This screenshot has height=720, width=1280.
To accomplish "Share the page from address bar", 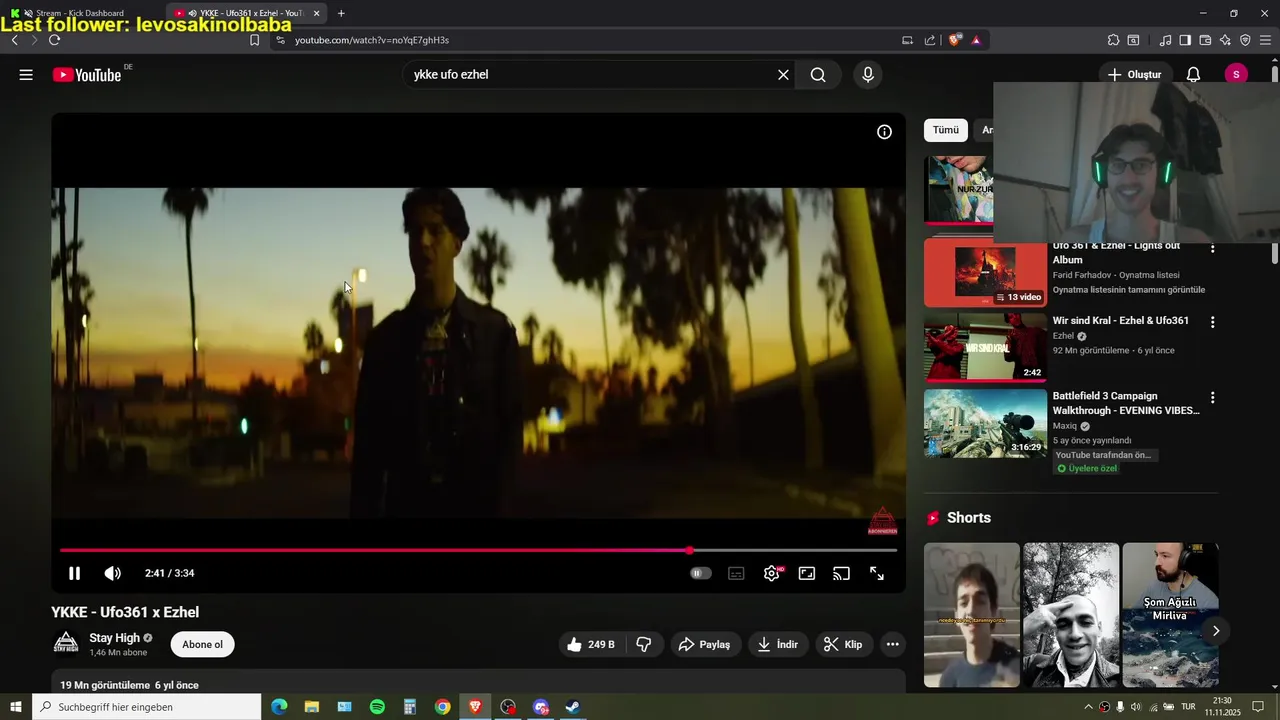I will coord(930,40).
